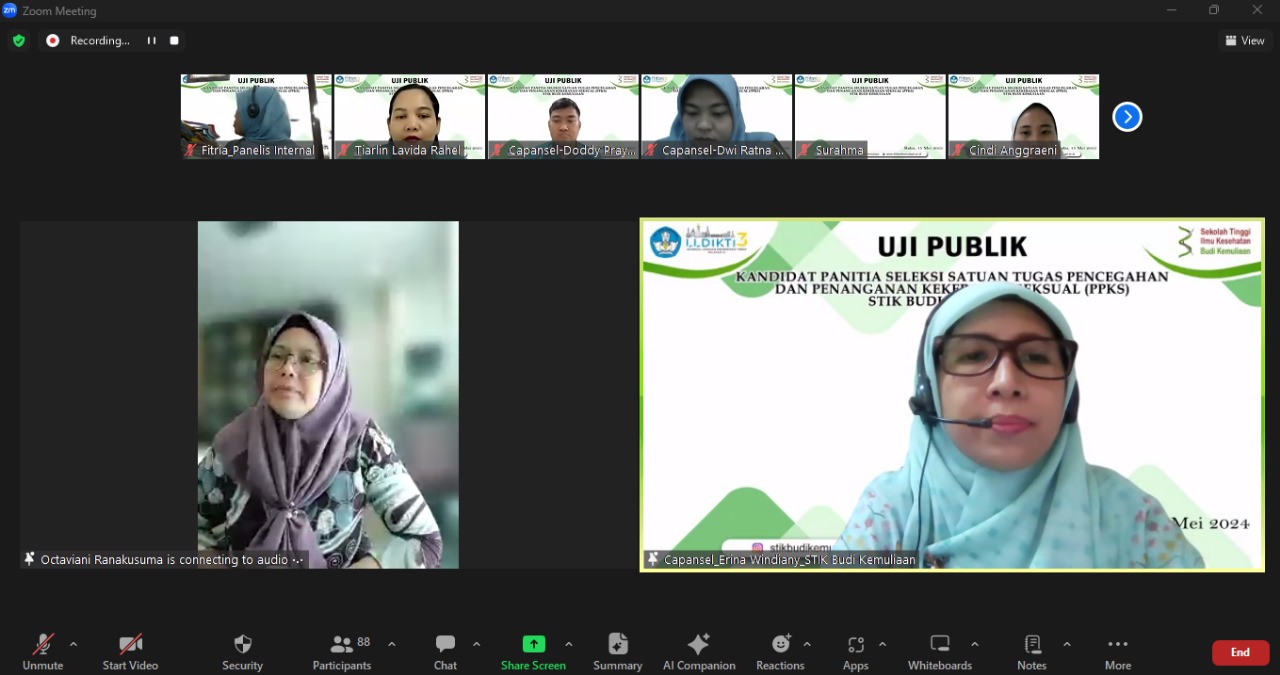Click the red Recording indicator

pyautogui.click(x=53, y=41)
